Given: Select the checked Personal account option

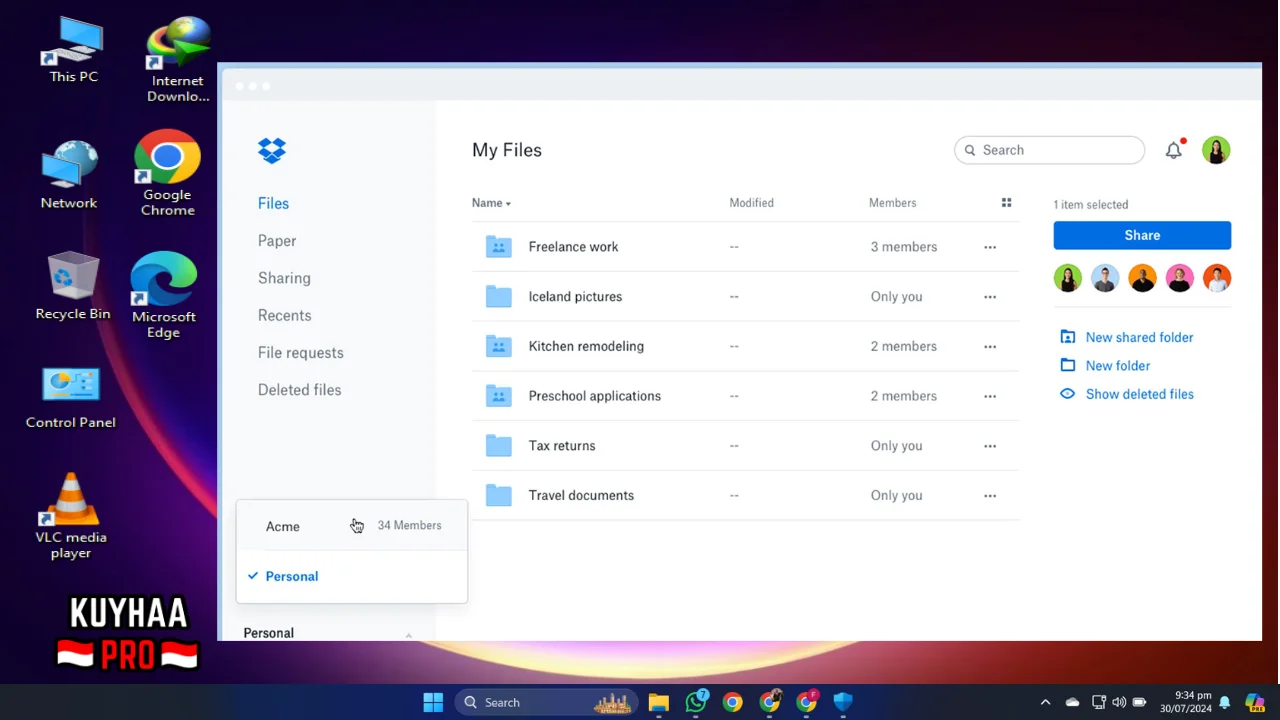Looking at the screenshot, I should tap(352, 576).
